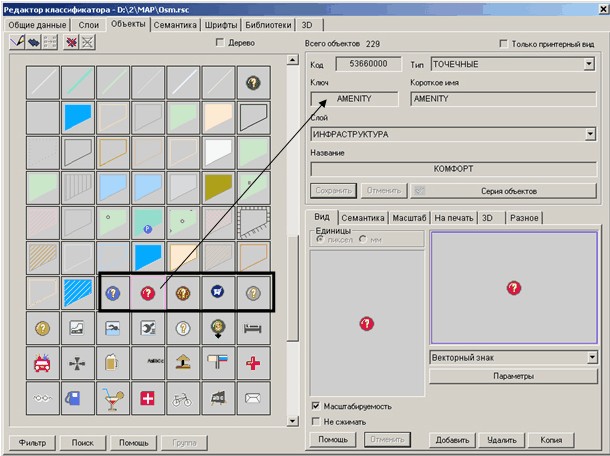Screen dimensions: 610x456
Task: Select the beer mug symbol
Action: pos(112,362)
